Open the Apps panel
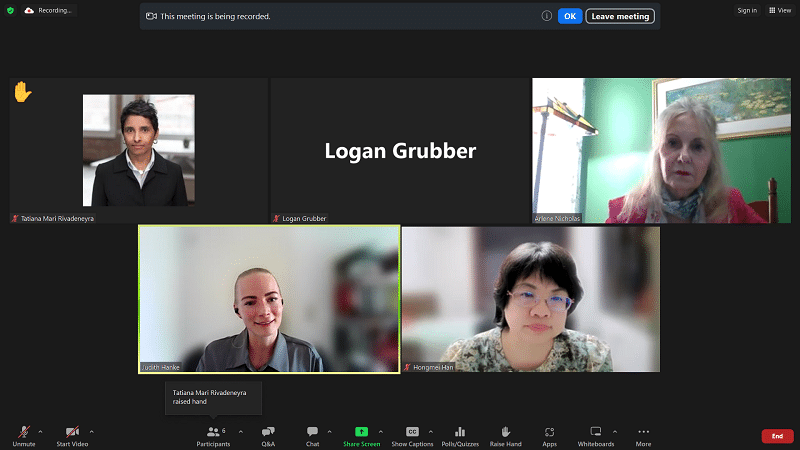 point(549,435)
